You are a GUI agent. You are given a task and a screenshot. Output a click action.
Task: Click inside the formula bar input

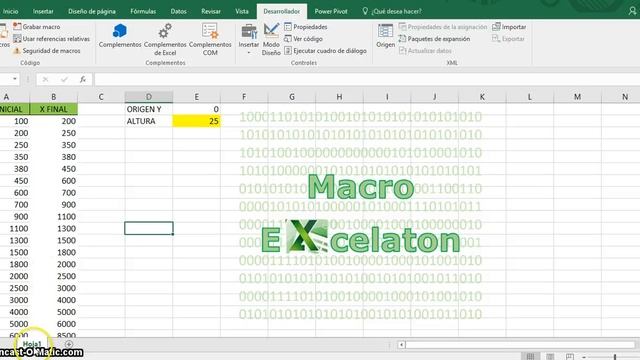[367, 79]
